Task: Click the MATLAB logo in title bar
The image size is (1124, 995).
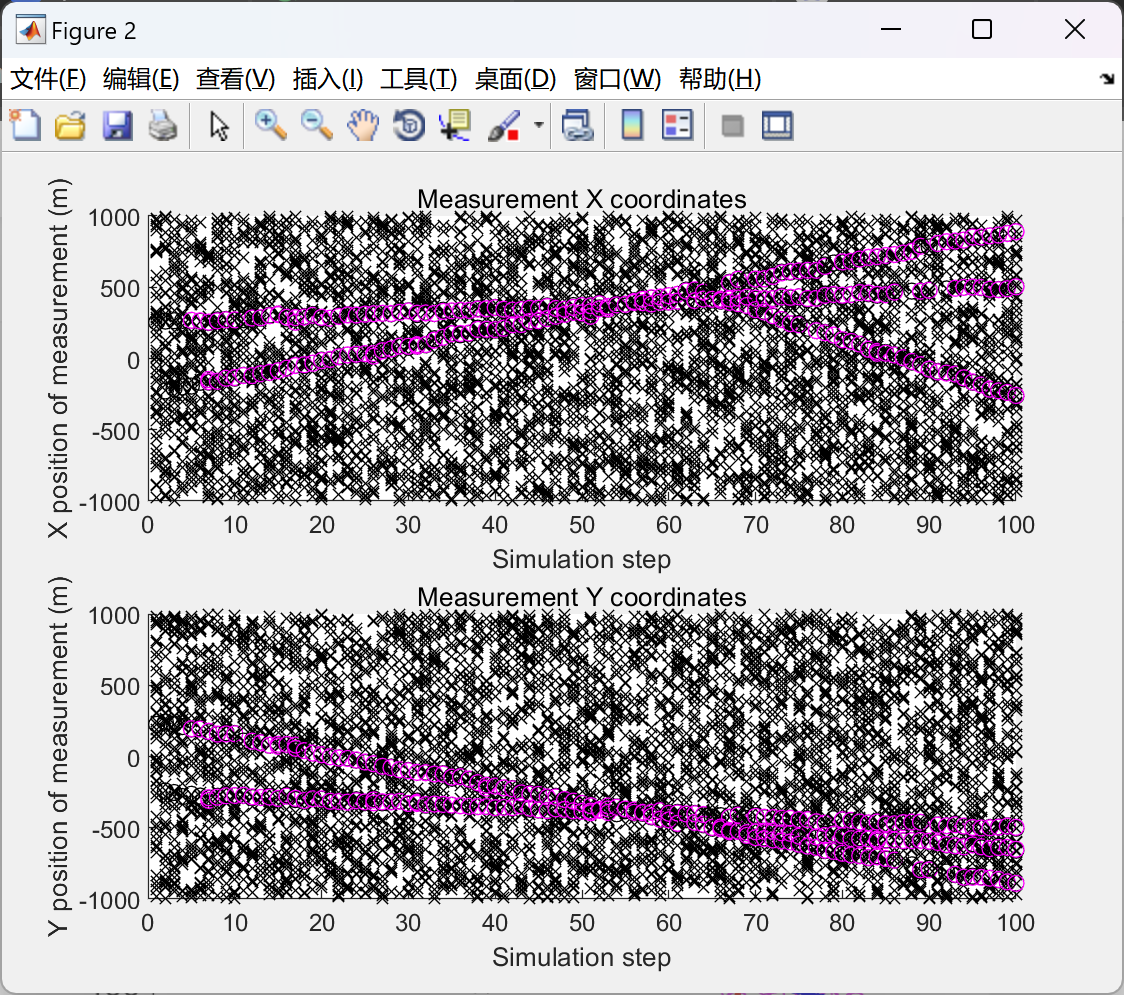Action: click(x=31, y=30)
